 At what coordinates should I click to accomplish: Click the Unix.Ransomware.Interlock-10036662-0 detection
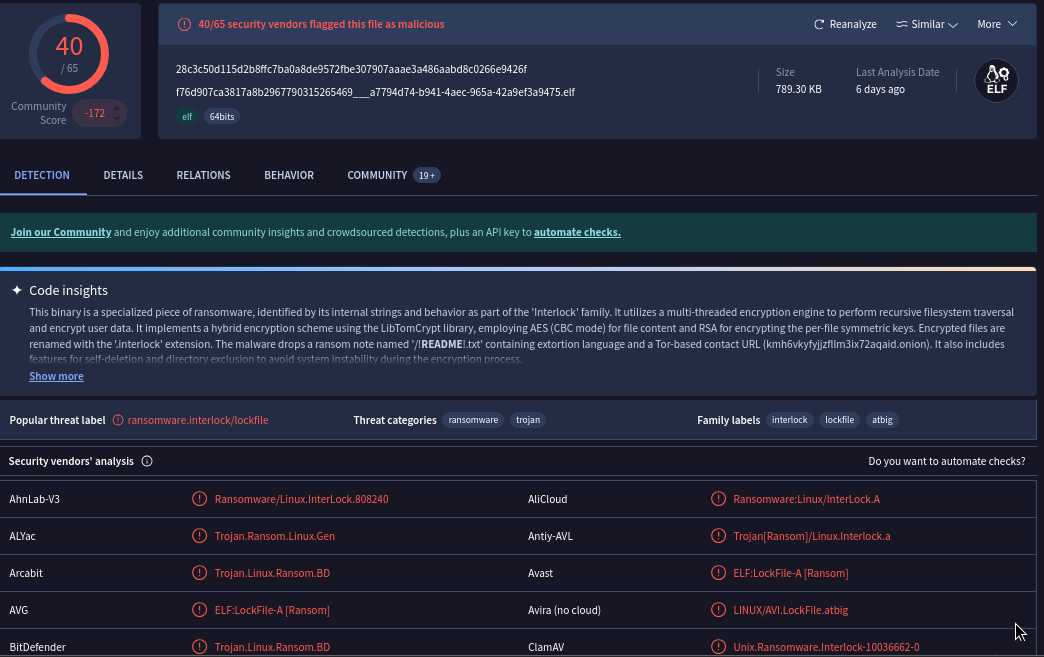[x=826, y=647]
